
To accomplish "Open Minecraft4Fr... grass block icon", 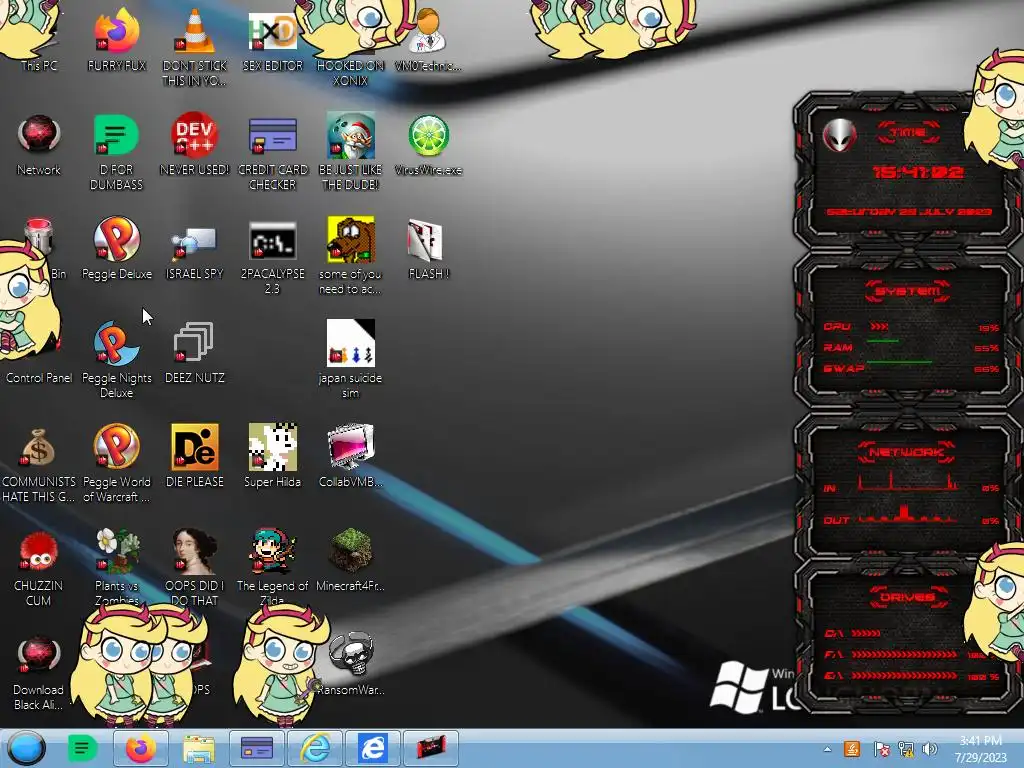I will coord(350,560).
